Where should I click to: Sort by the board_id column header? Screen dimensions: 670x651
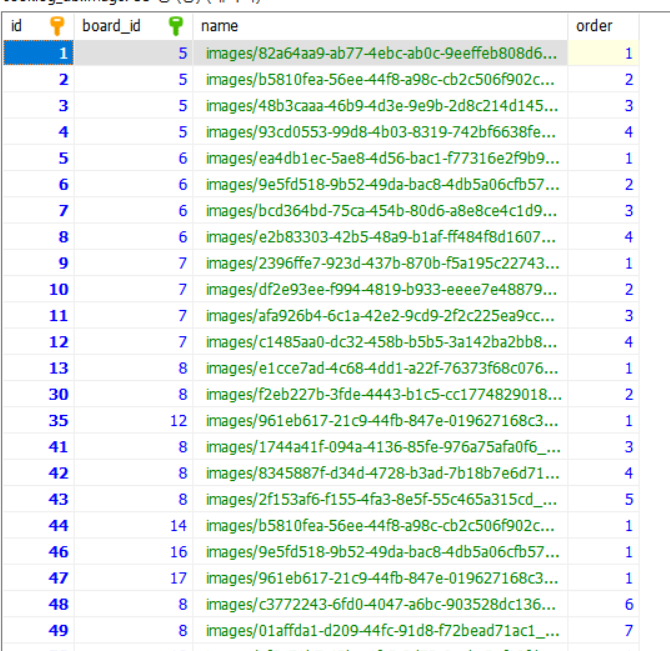(133, 26)
